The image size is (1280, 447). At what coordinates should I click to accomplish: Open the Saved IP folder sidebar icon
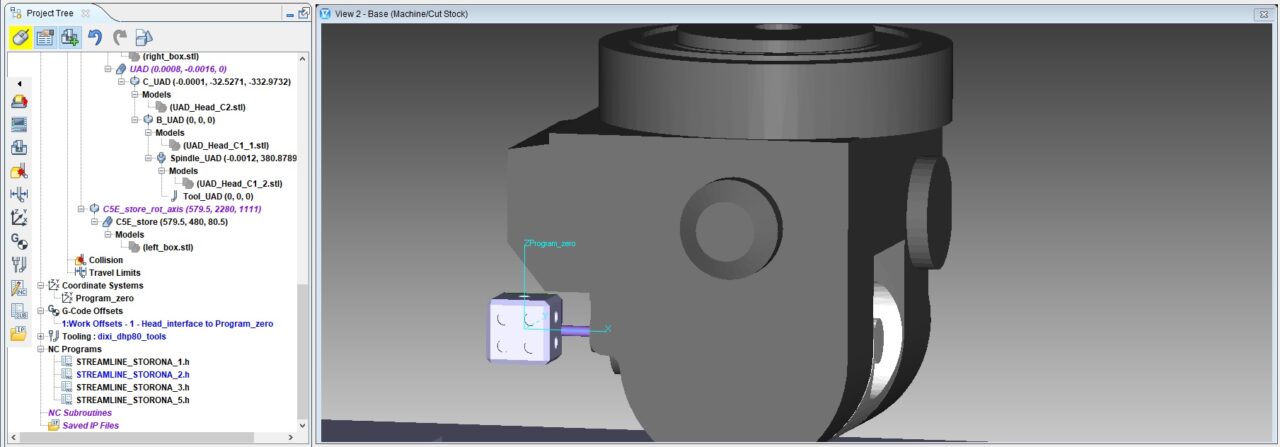coord(19,334)
